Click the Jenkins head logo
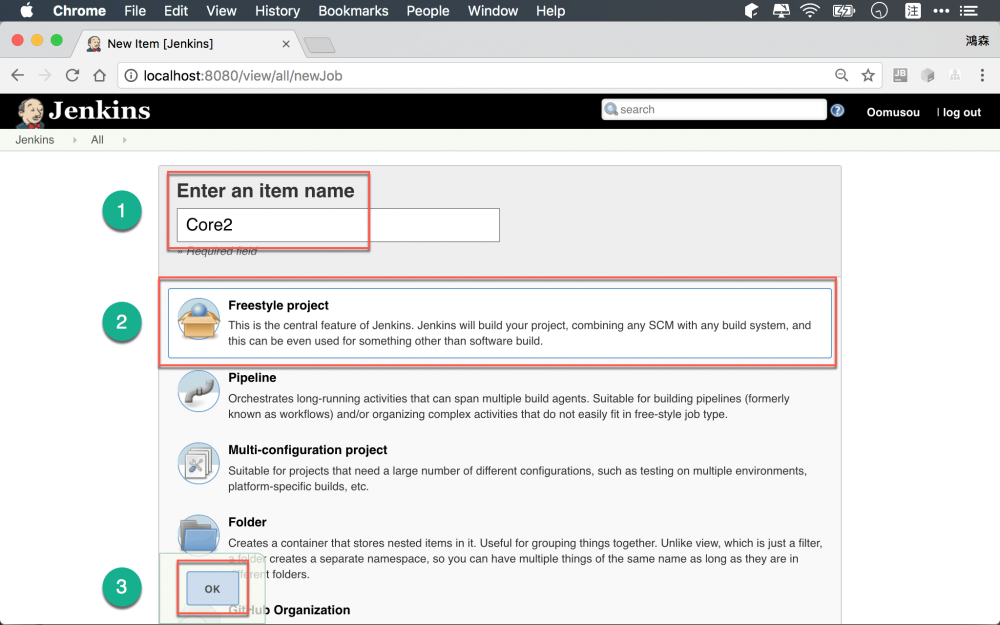The image size is (1000, 625). pyautogui.click(x=30, y=111)
